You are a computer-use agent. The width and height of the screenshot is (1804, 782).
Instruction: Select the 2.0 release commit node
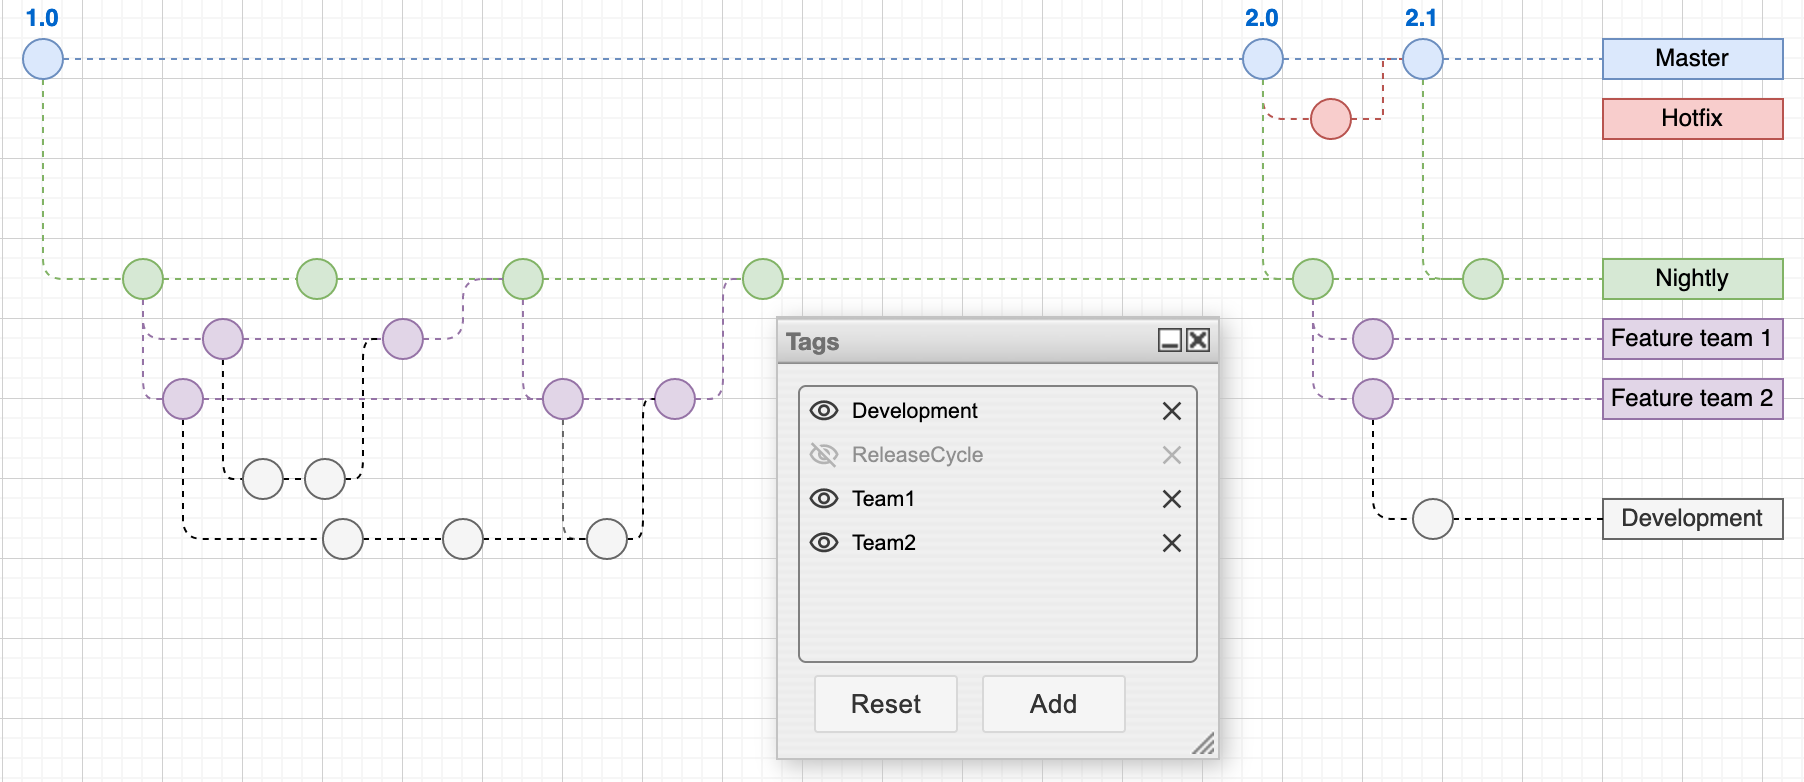[x=1263, y=59]
